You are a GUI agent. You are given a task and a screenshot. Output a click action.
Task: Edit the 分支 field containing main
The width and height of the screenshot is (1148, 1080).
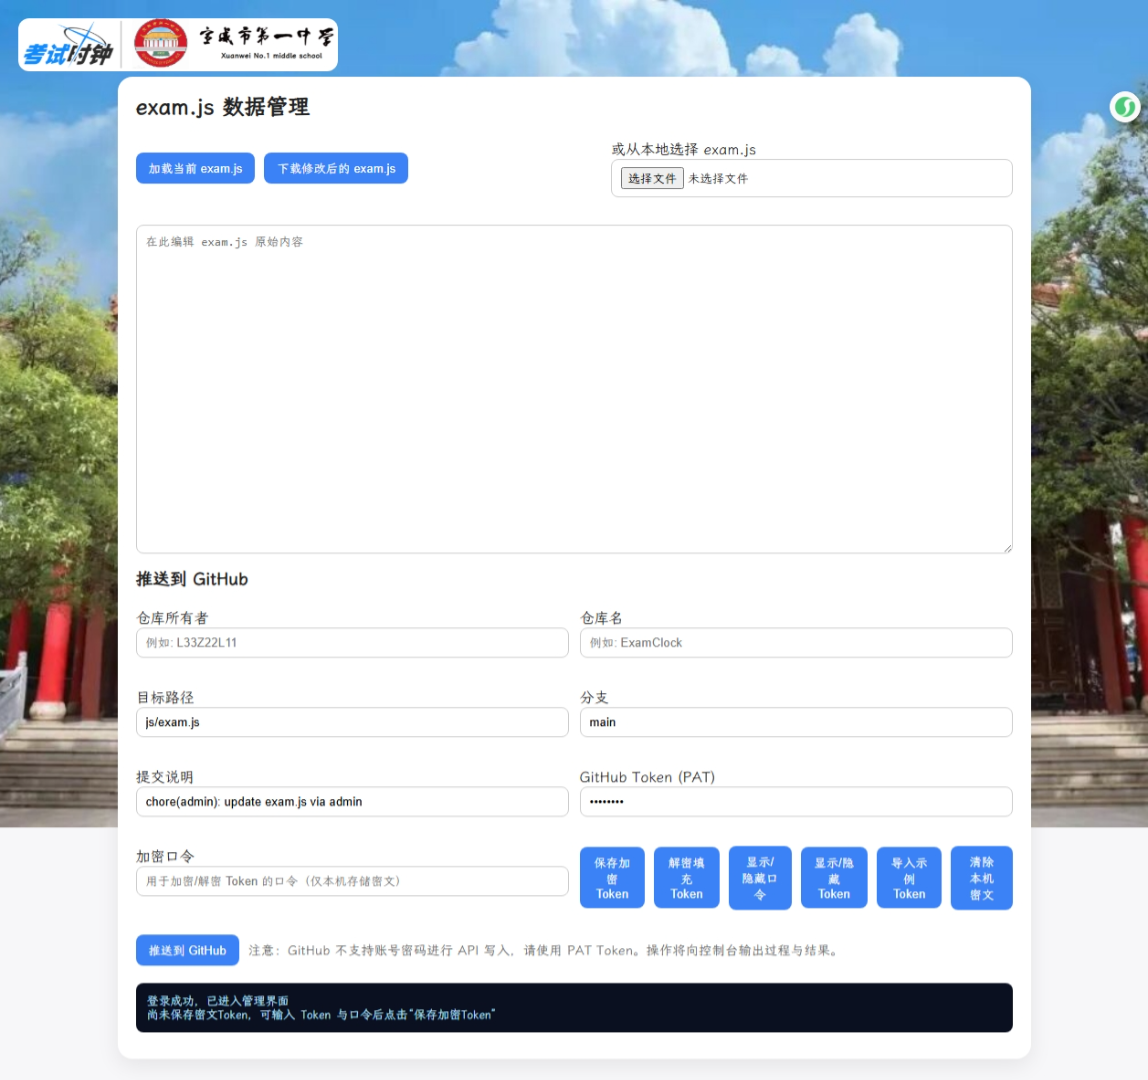click(796, 722)
